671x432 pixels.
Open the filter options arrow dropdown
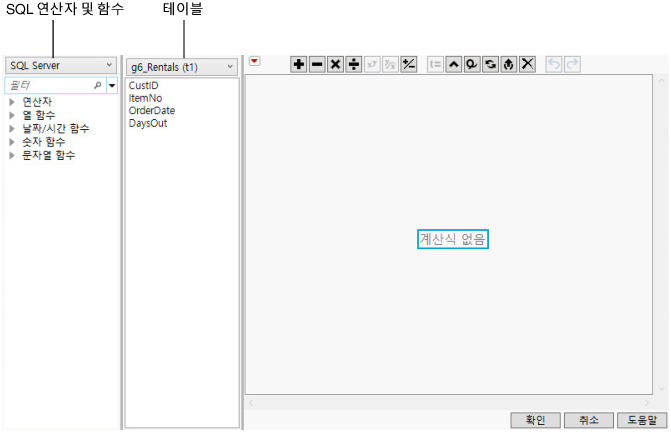(x=112, y=86)
